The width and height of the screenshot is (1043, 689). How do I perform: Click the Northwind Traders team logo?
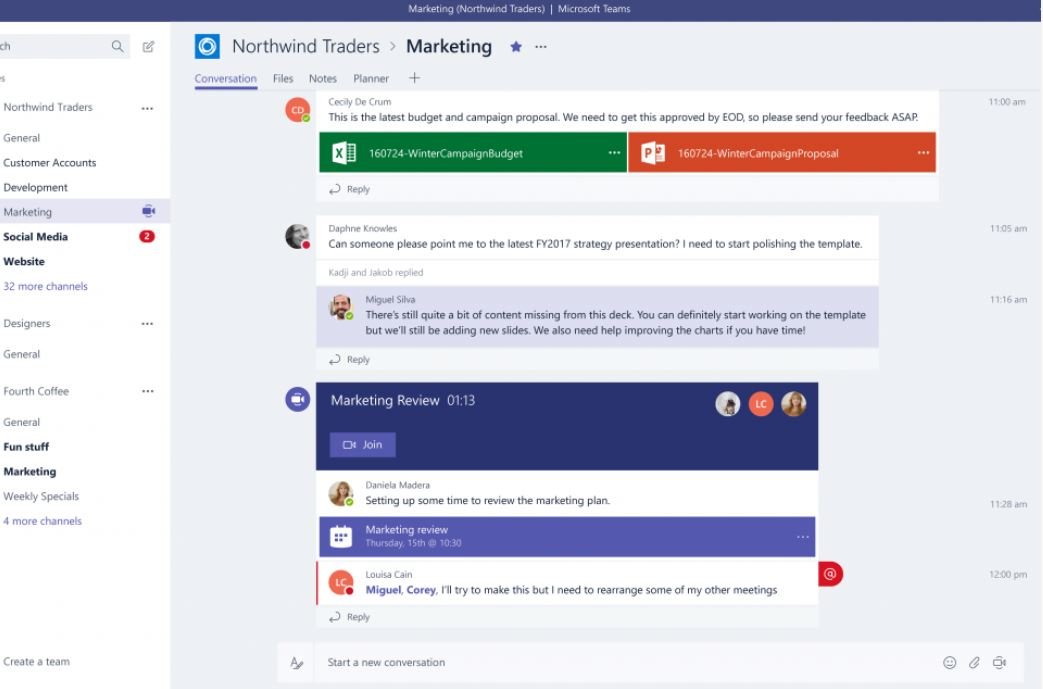coord(207,47)
